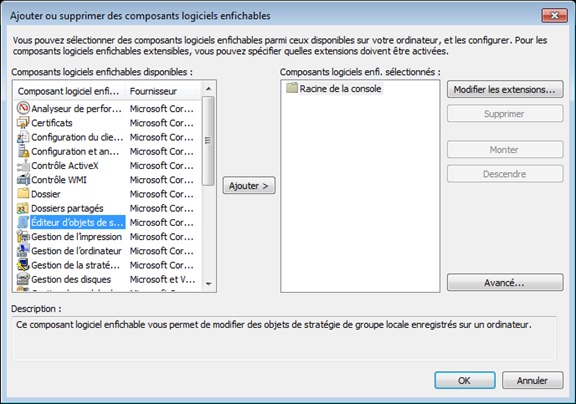Image resolution: width=576 pixels, height=404 pixels.
Task: Select the Certificats row text
Action: tap(52, 123)
